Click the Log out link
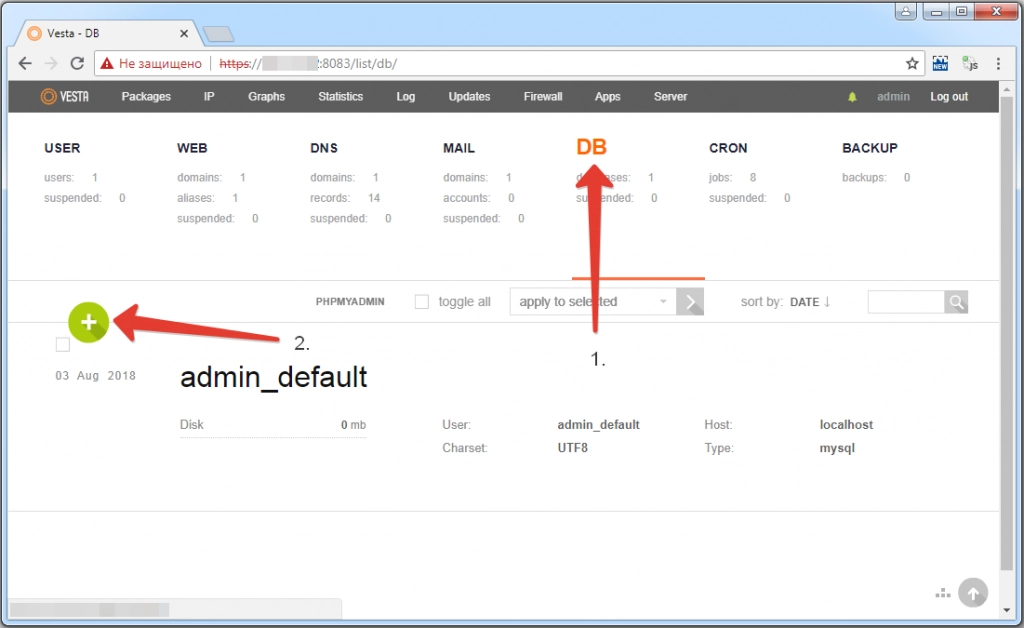Image resolution: width=1024 pixels, height=628 pixels. point(949,97)
